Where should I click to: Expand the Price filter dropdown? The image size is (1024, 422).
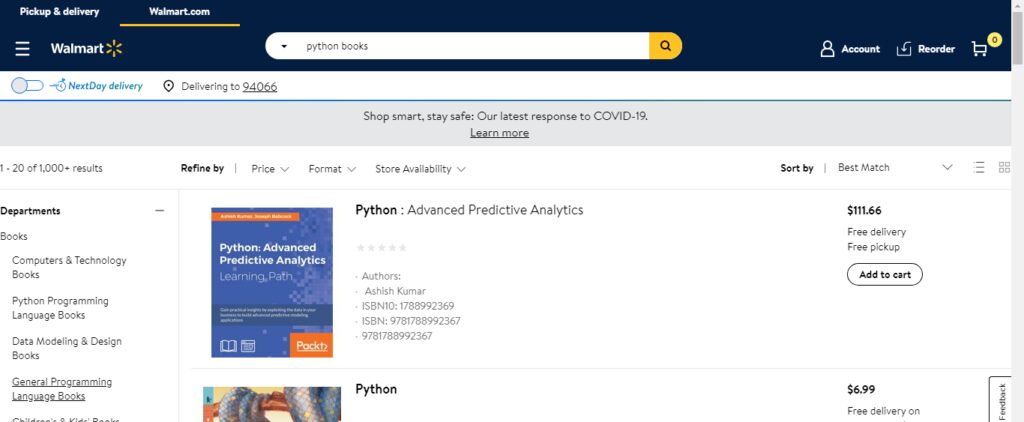(x=270, y=169)
